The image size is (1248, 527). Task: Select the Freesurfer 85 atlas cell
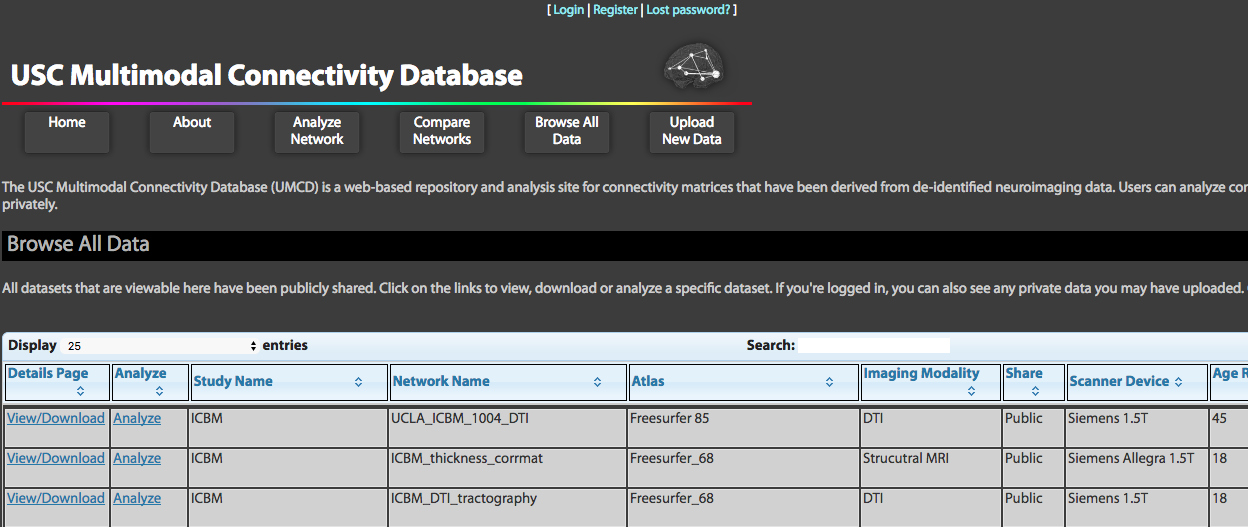click(x=744, y=427)
